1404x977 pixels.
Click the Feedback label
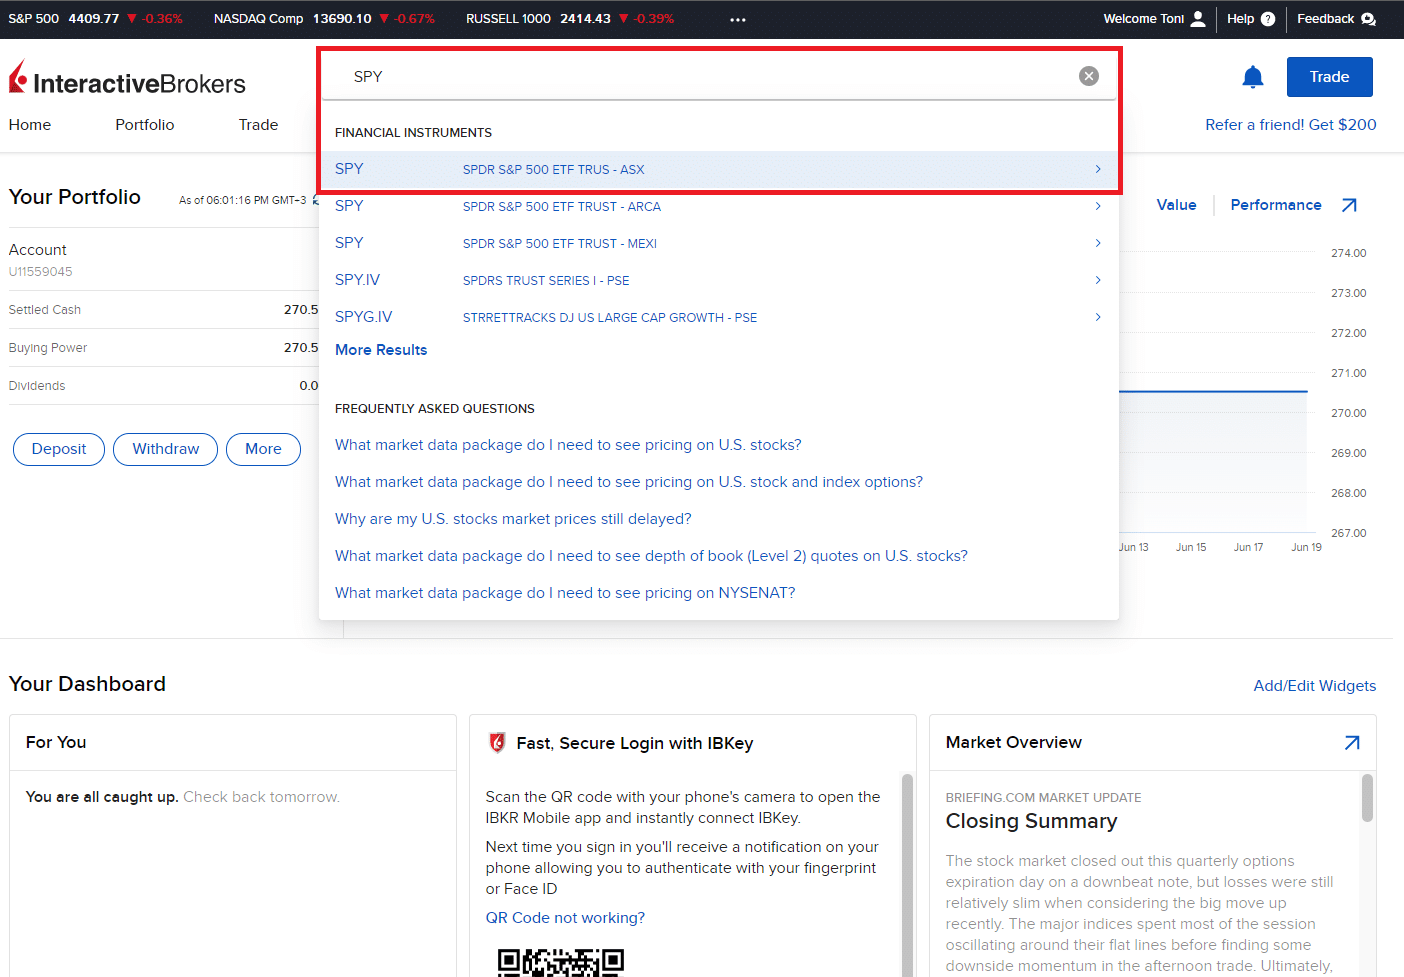coord(1325,19)
